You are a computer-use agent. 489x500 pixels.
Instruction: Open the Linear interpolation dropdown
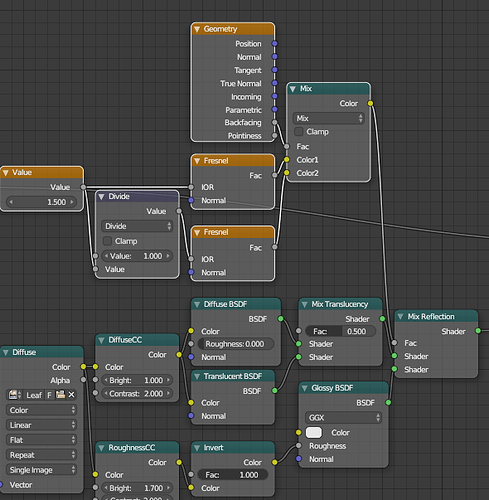pos(42,425)
